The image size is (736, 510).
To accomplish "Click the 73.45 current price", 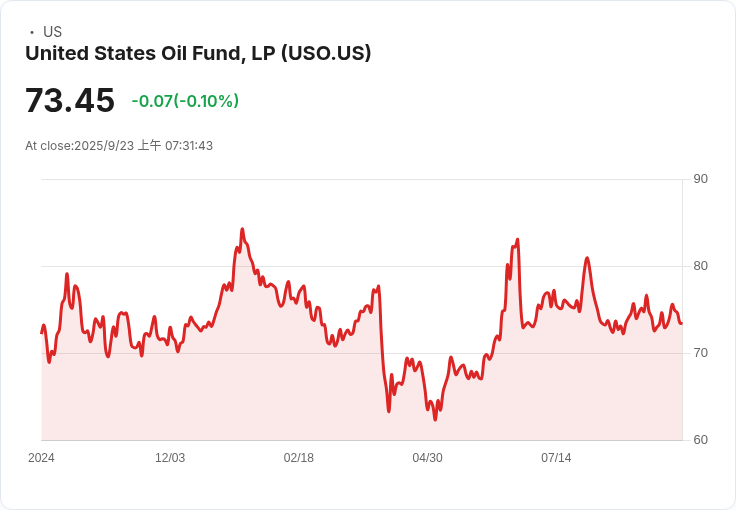I will (x=70, y=100).
